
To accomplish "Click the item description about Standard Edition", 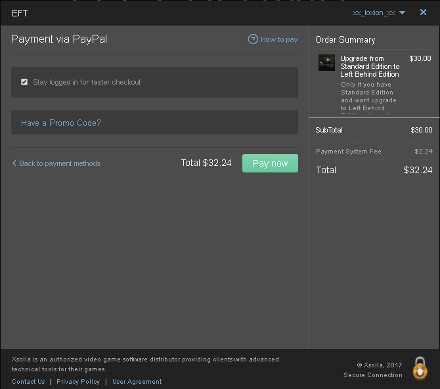I will (x=368, y=96).
